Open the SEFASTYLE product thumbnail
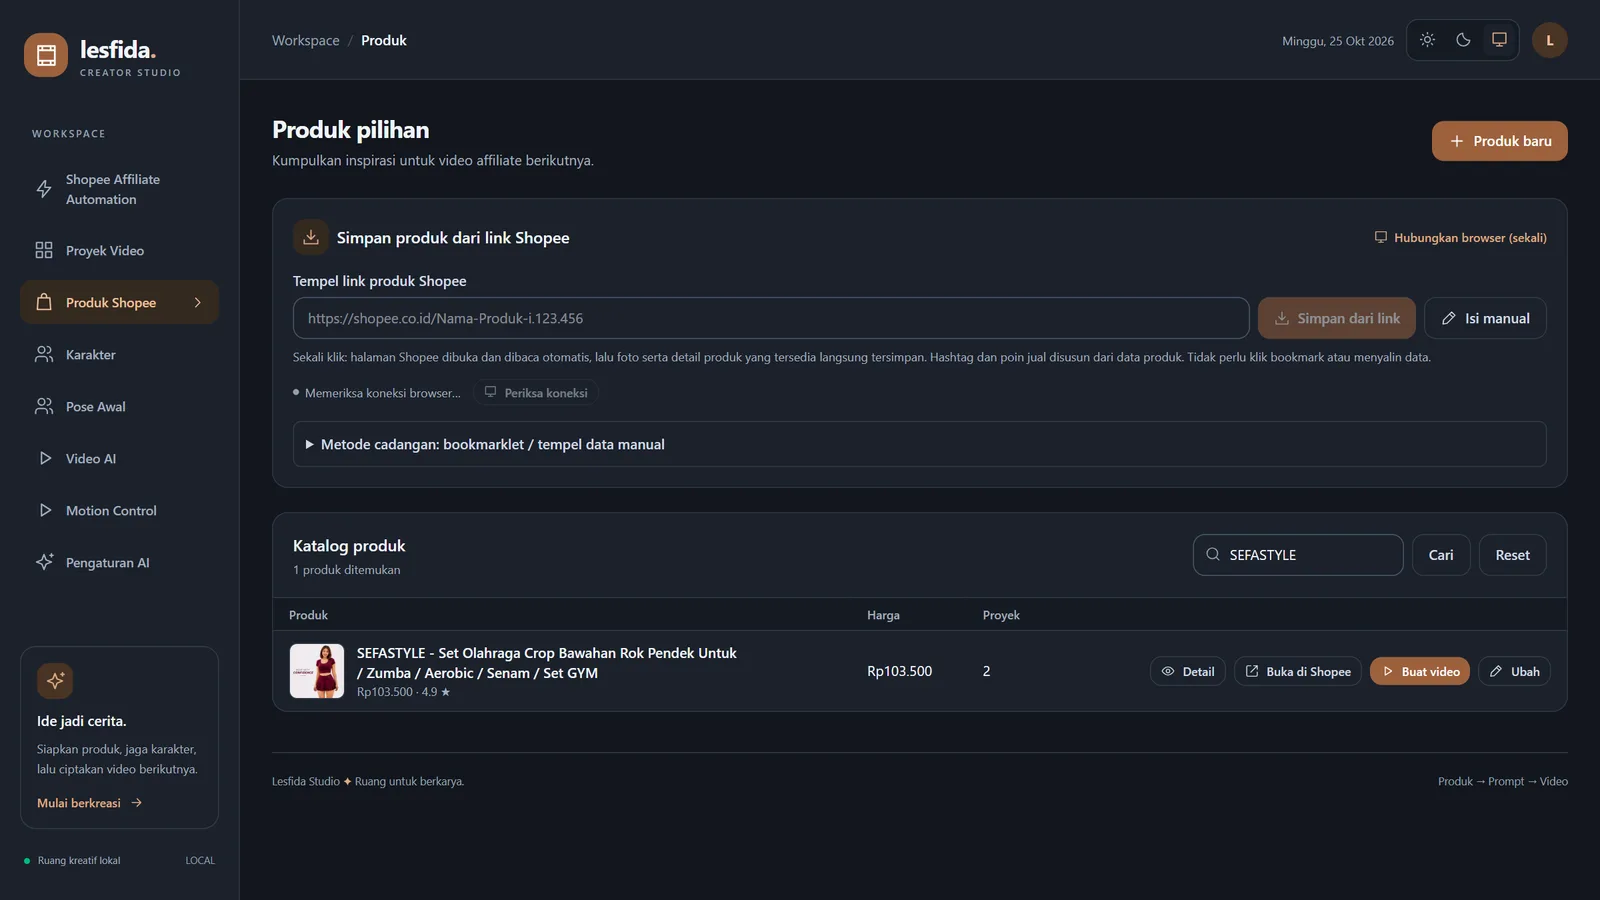 pos(317,671)
